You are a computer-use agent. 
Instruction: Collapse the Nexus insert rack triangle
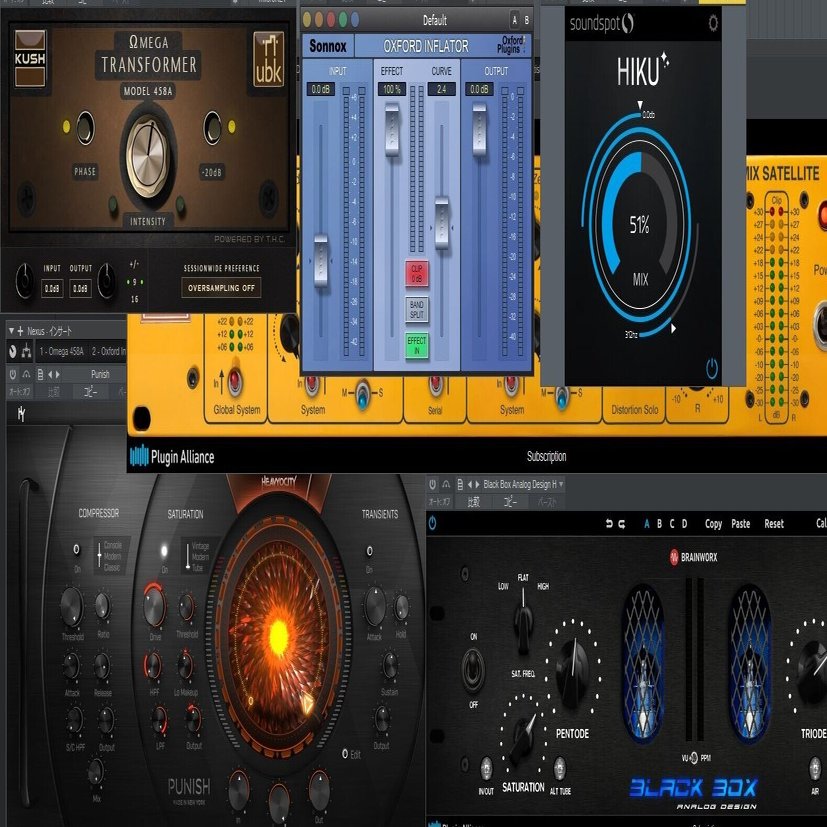pyautogui.click(x=11, y=331)
